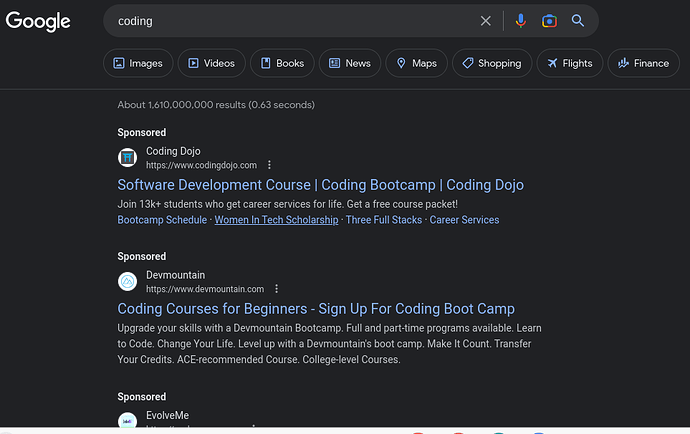Open the Career Services sitelink
690x434 pixels.
coord(464,220)
